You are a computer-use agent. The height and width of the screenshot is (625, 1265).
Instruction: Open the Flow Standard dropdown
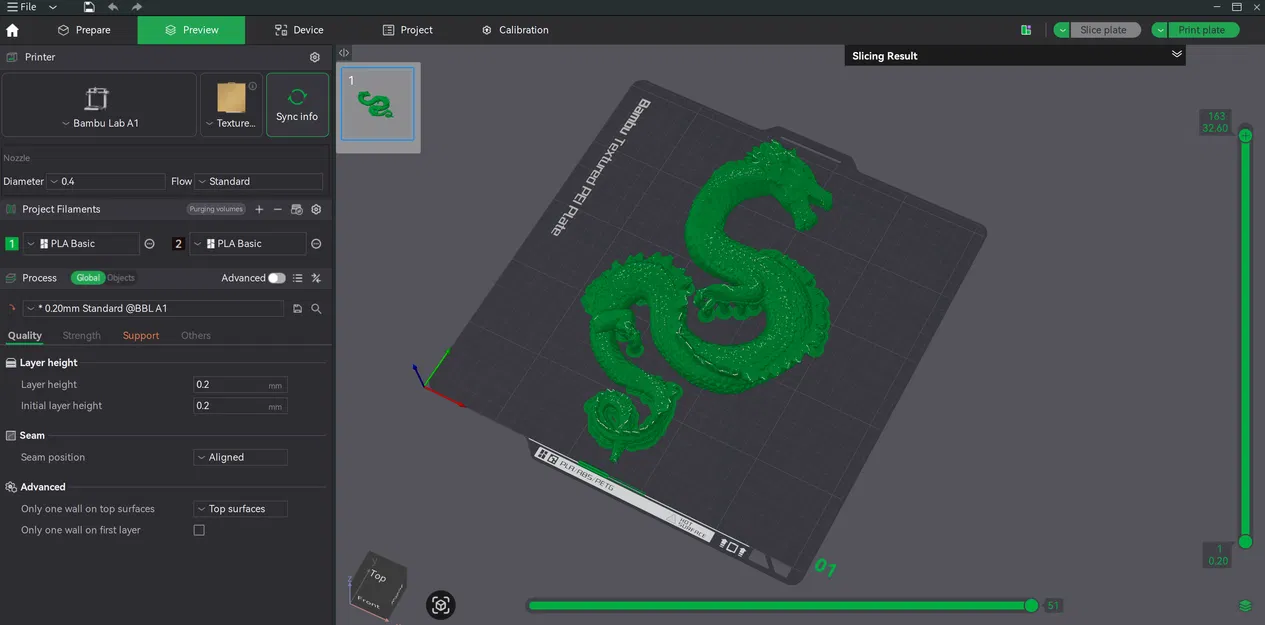259,181
